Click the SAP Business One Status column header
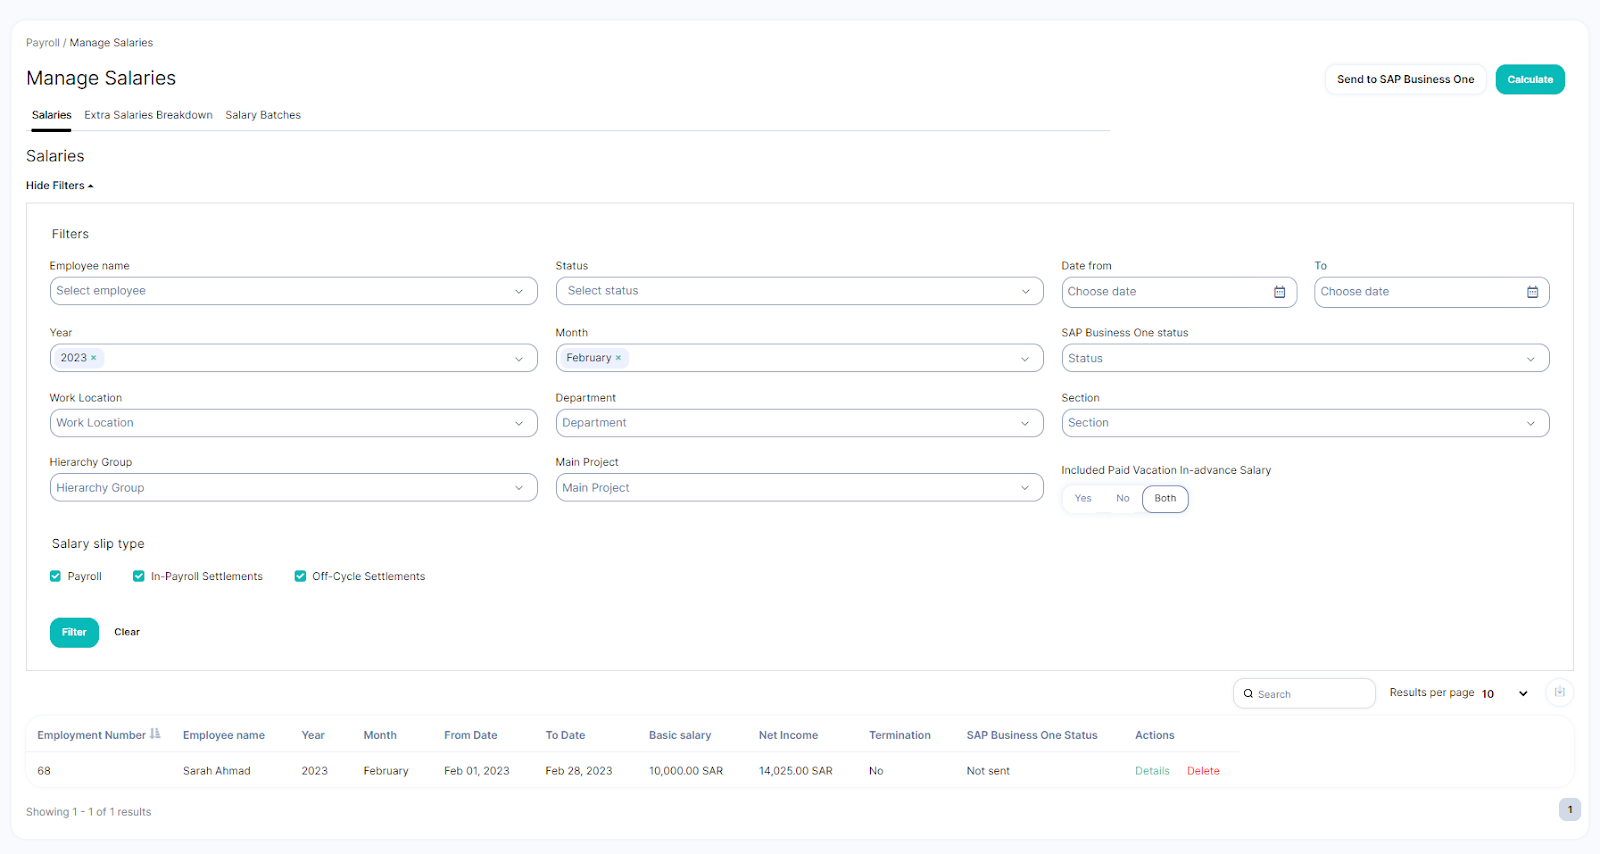Image resolution: width=1600 pixels, height=854 pixels. [1032, 735]
